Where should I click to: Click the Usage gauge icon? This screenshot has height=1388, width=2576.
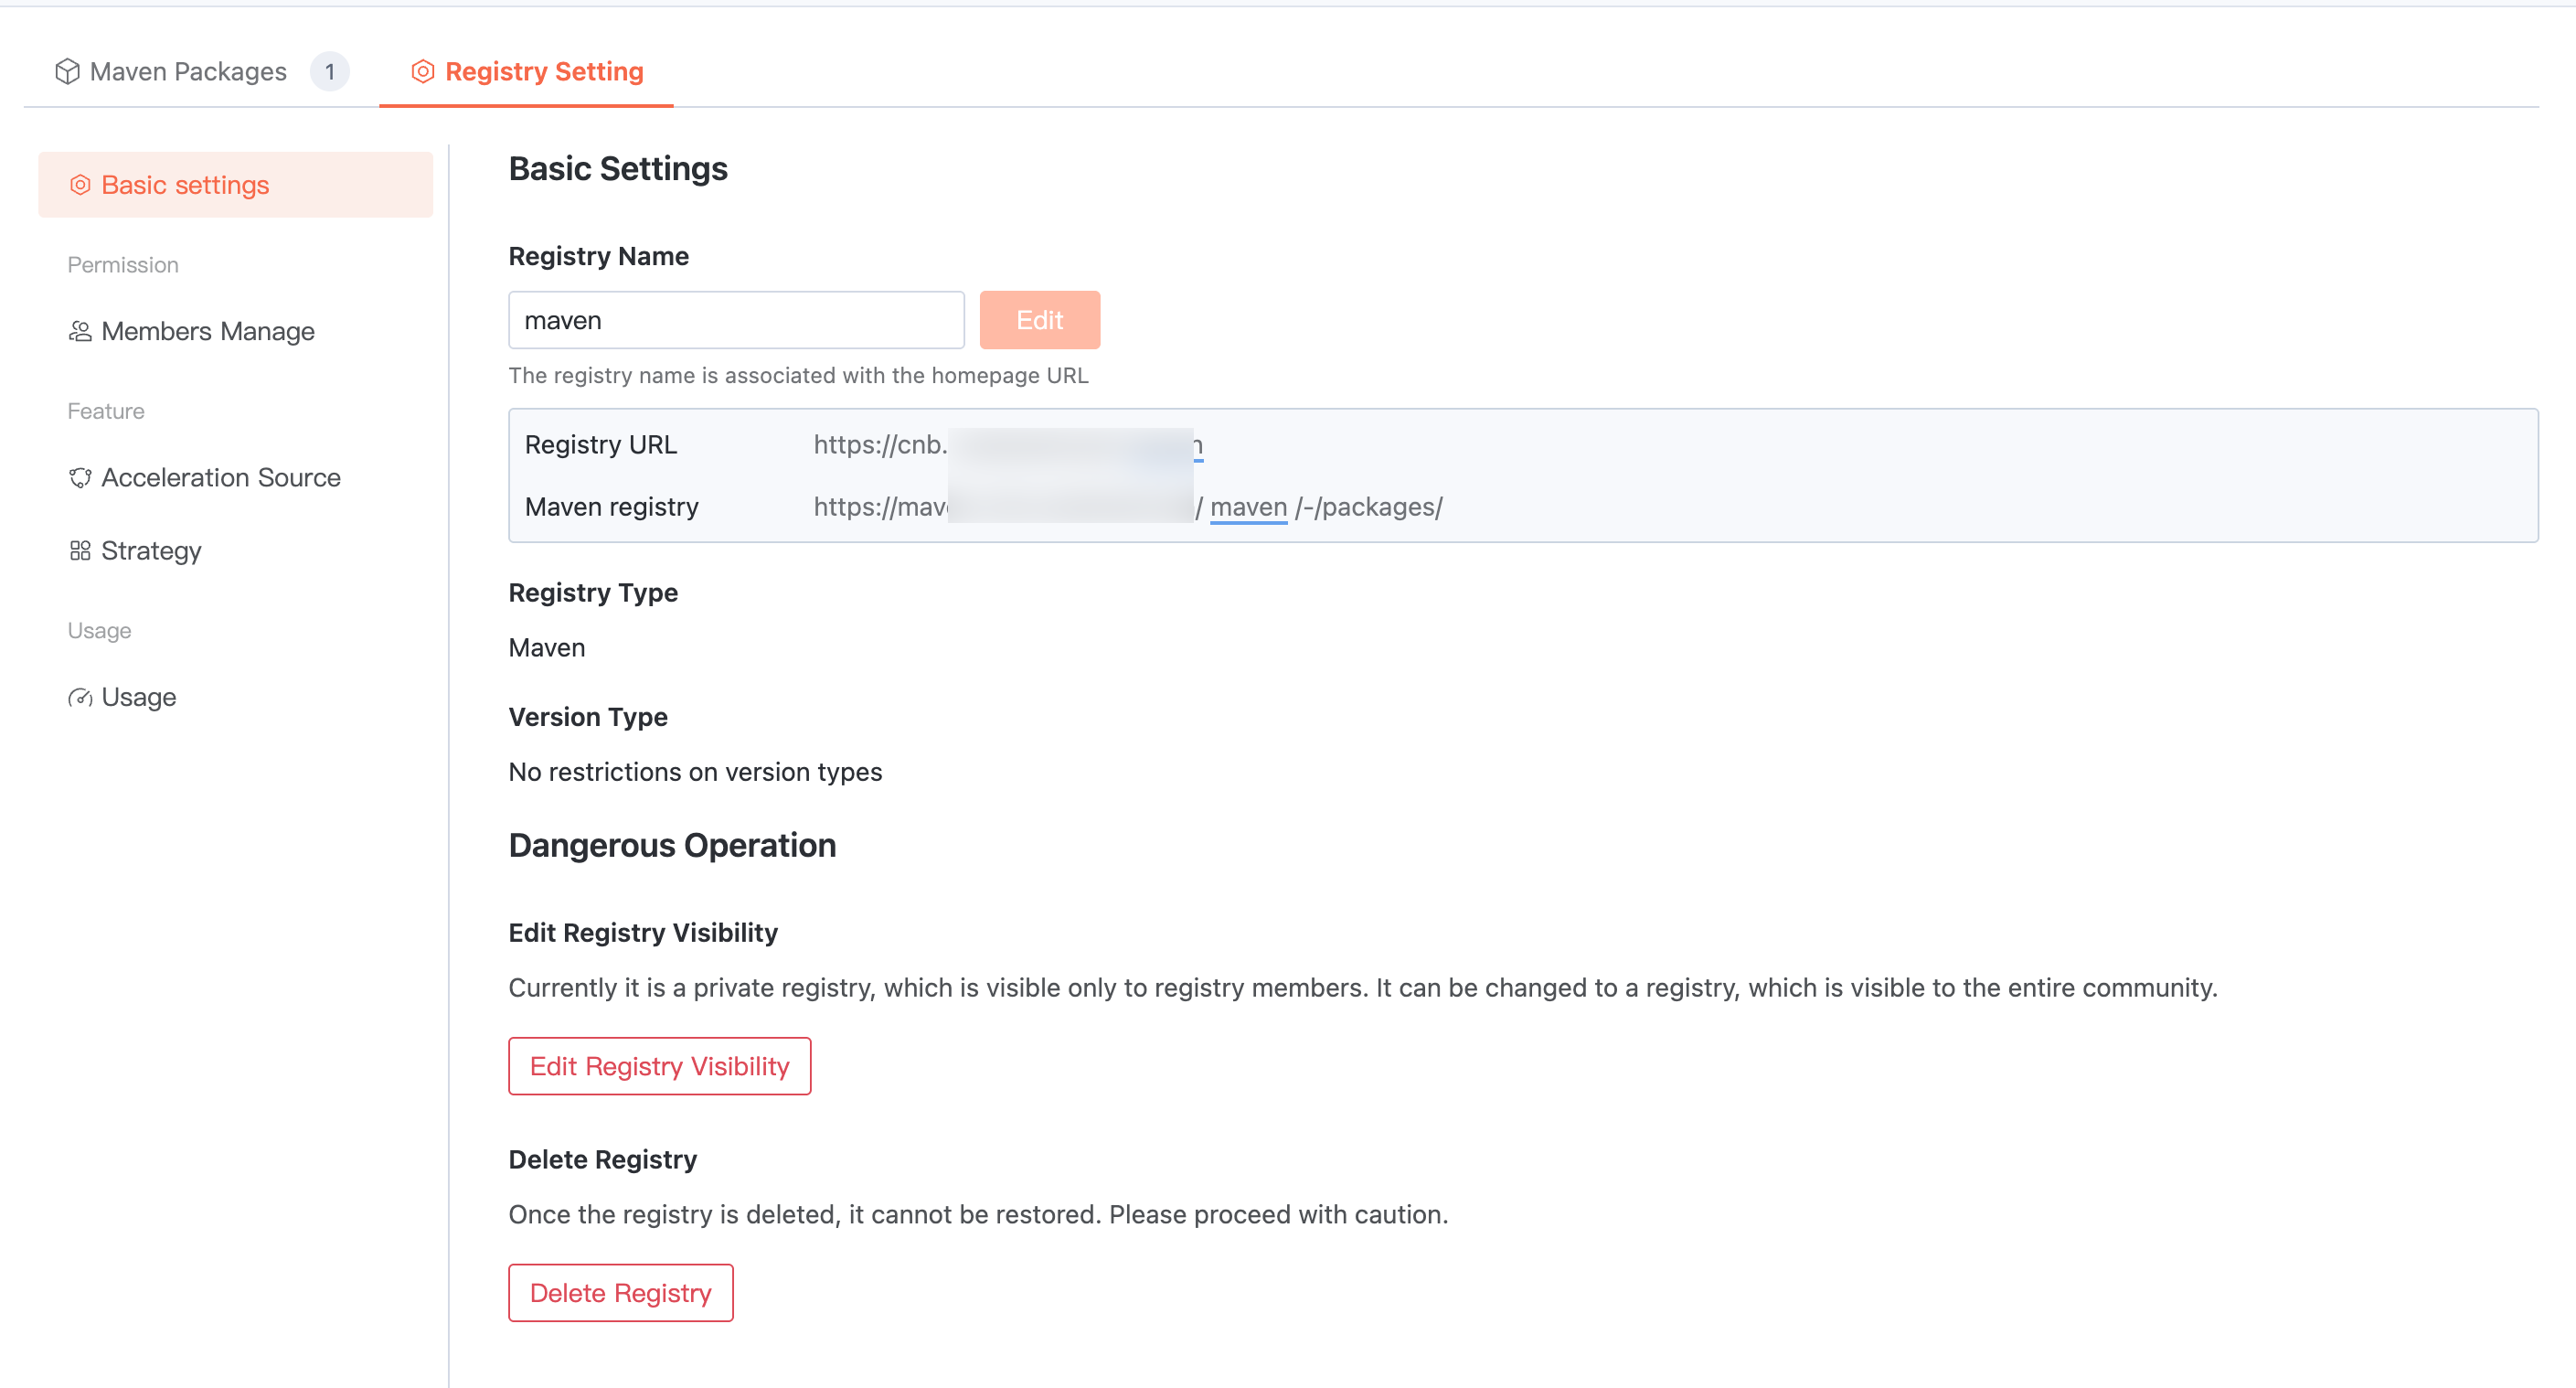coord(80,698)
